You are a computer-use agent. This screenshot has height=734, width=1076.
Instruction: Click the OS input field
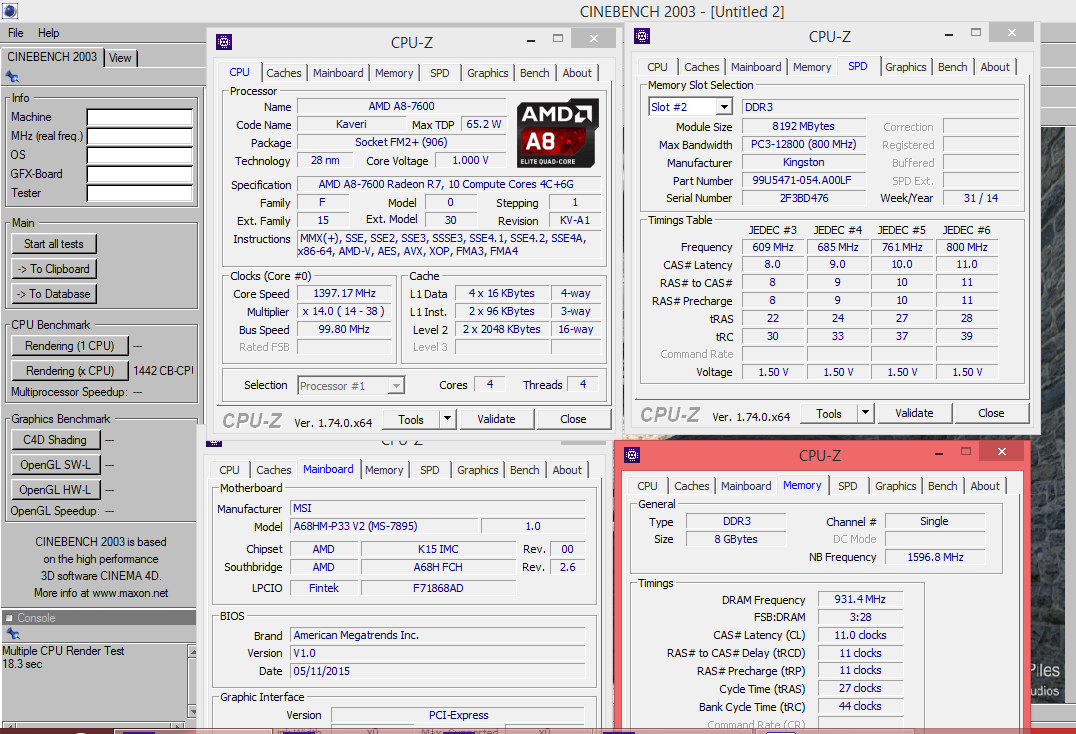(x=139, y=155)
